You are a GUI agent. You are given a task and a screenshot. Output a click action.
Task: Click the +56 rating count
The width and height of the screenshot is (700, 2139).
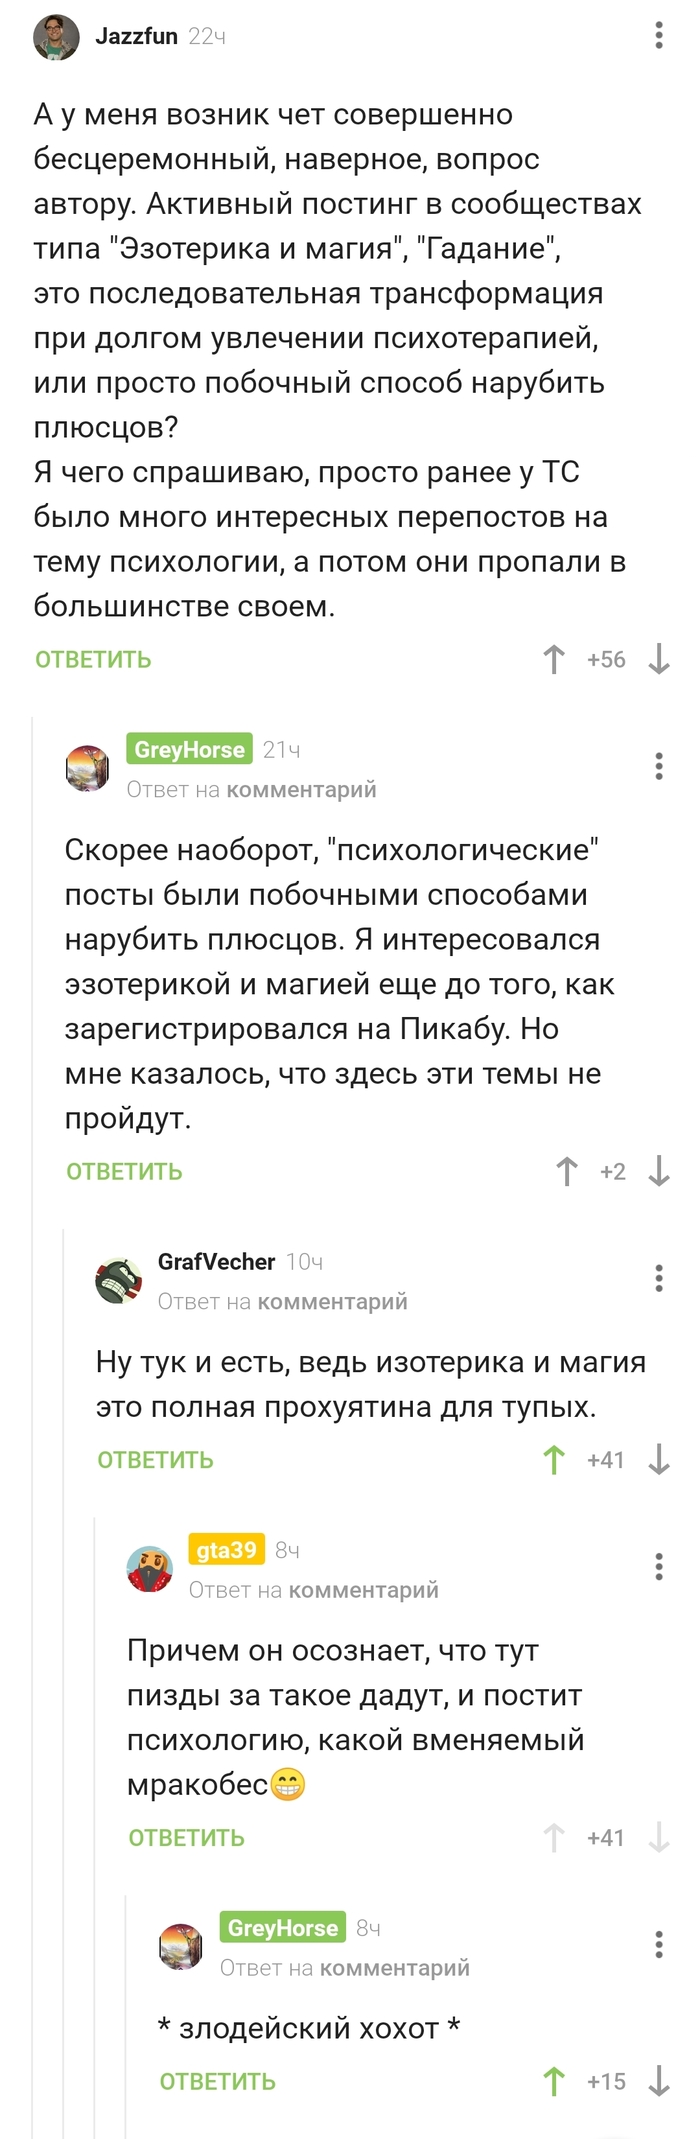pos(605,659)
